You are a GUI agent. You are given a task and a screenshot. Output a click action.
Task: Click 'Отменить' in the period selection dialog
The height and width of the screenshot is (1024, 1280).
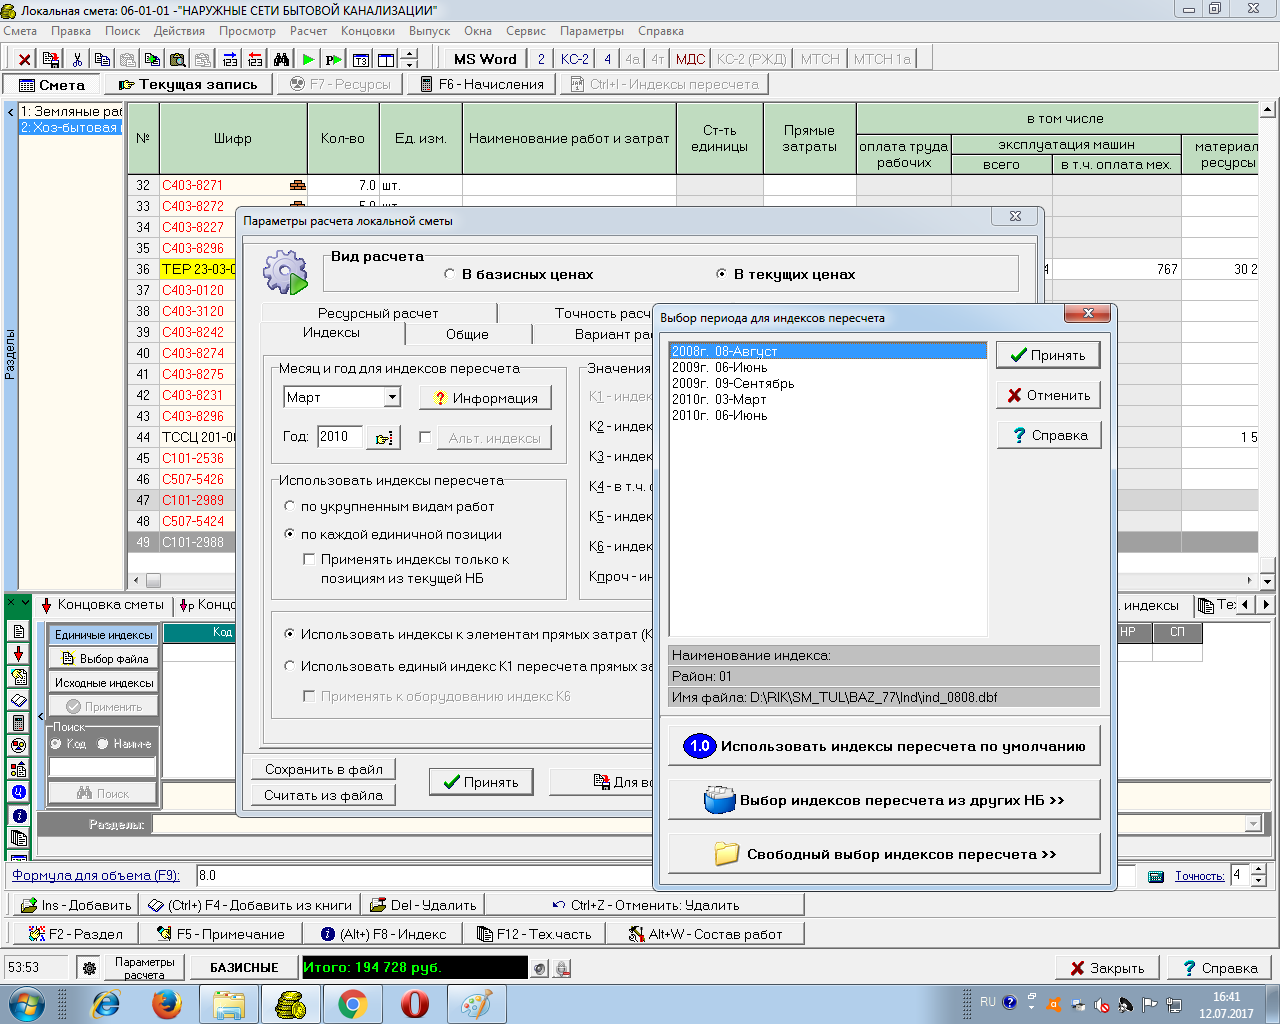click(x=1048, y=395)
